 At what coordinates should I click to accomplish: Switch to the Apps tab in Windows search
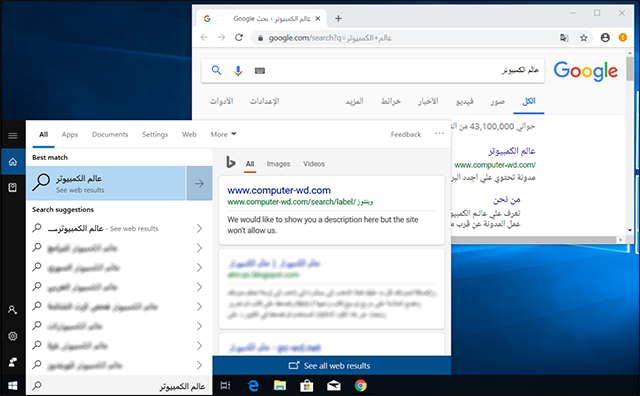[x=70, y=134]
